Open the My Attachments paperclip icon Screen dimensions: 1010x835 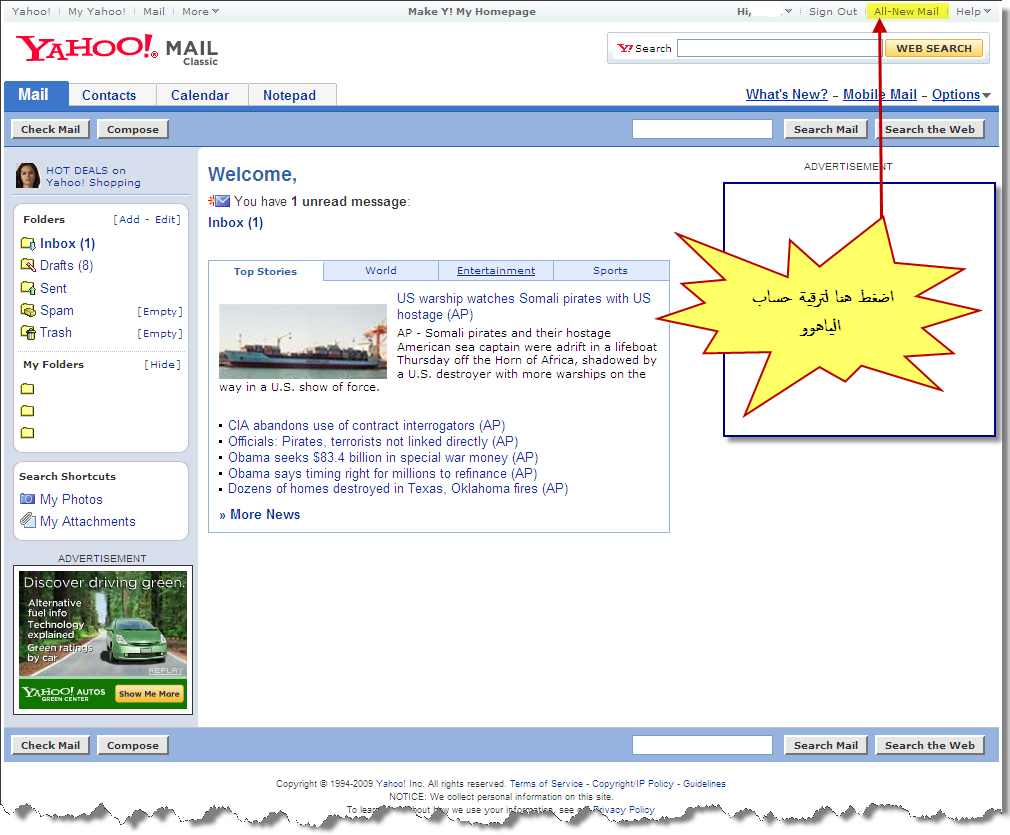click(27, 520)
